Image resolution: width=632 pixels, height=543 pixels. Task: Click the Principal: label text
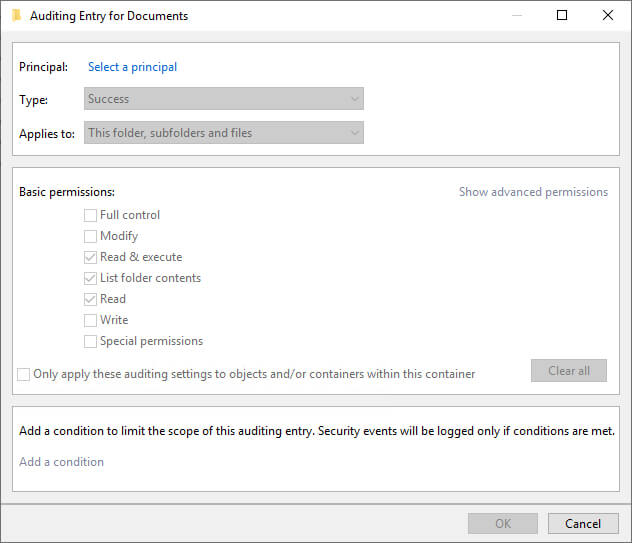coord(44,67)
